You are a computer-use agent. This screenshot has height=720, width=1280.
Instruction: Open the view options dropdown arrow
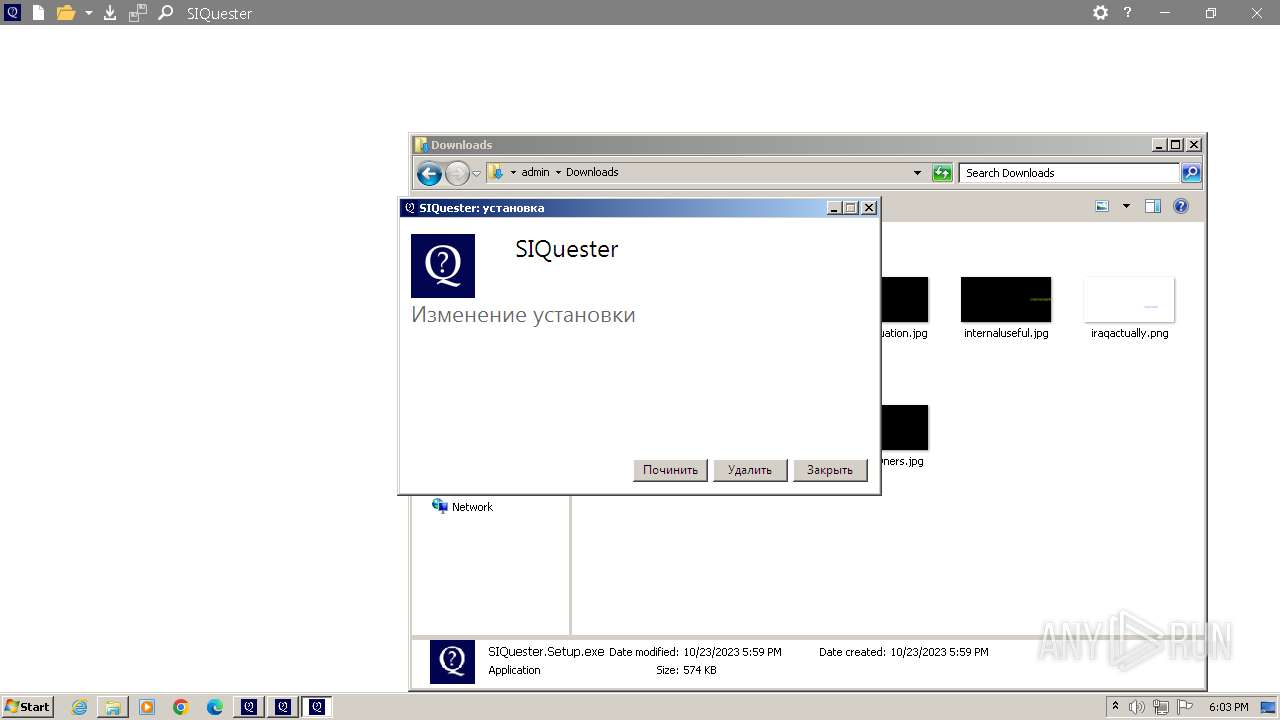pos(1126,206)
